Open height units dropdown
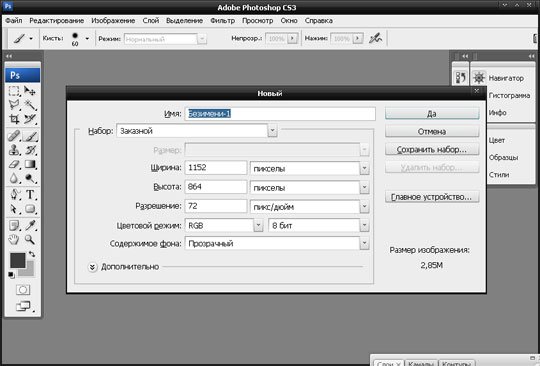The width and height of the screenshot is (540, 366). 364,188
